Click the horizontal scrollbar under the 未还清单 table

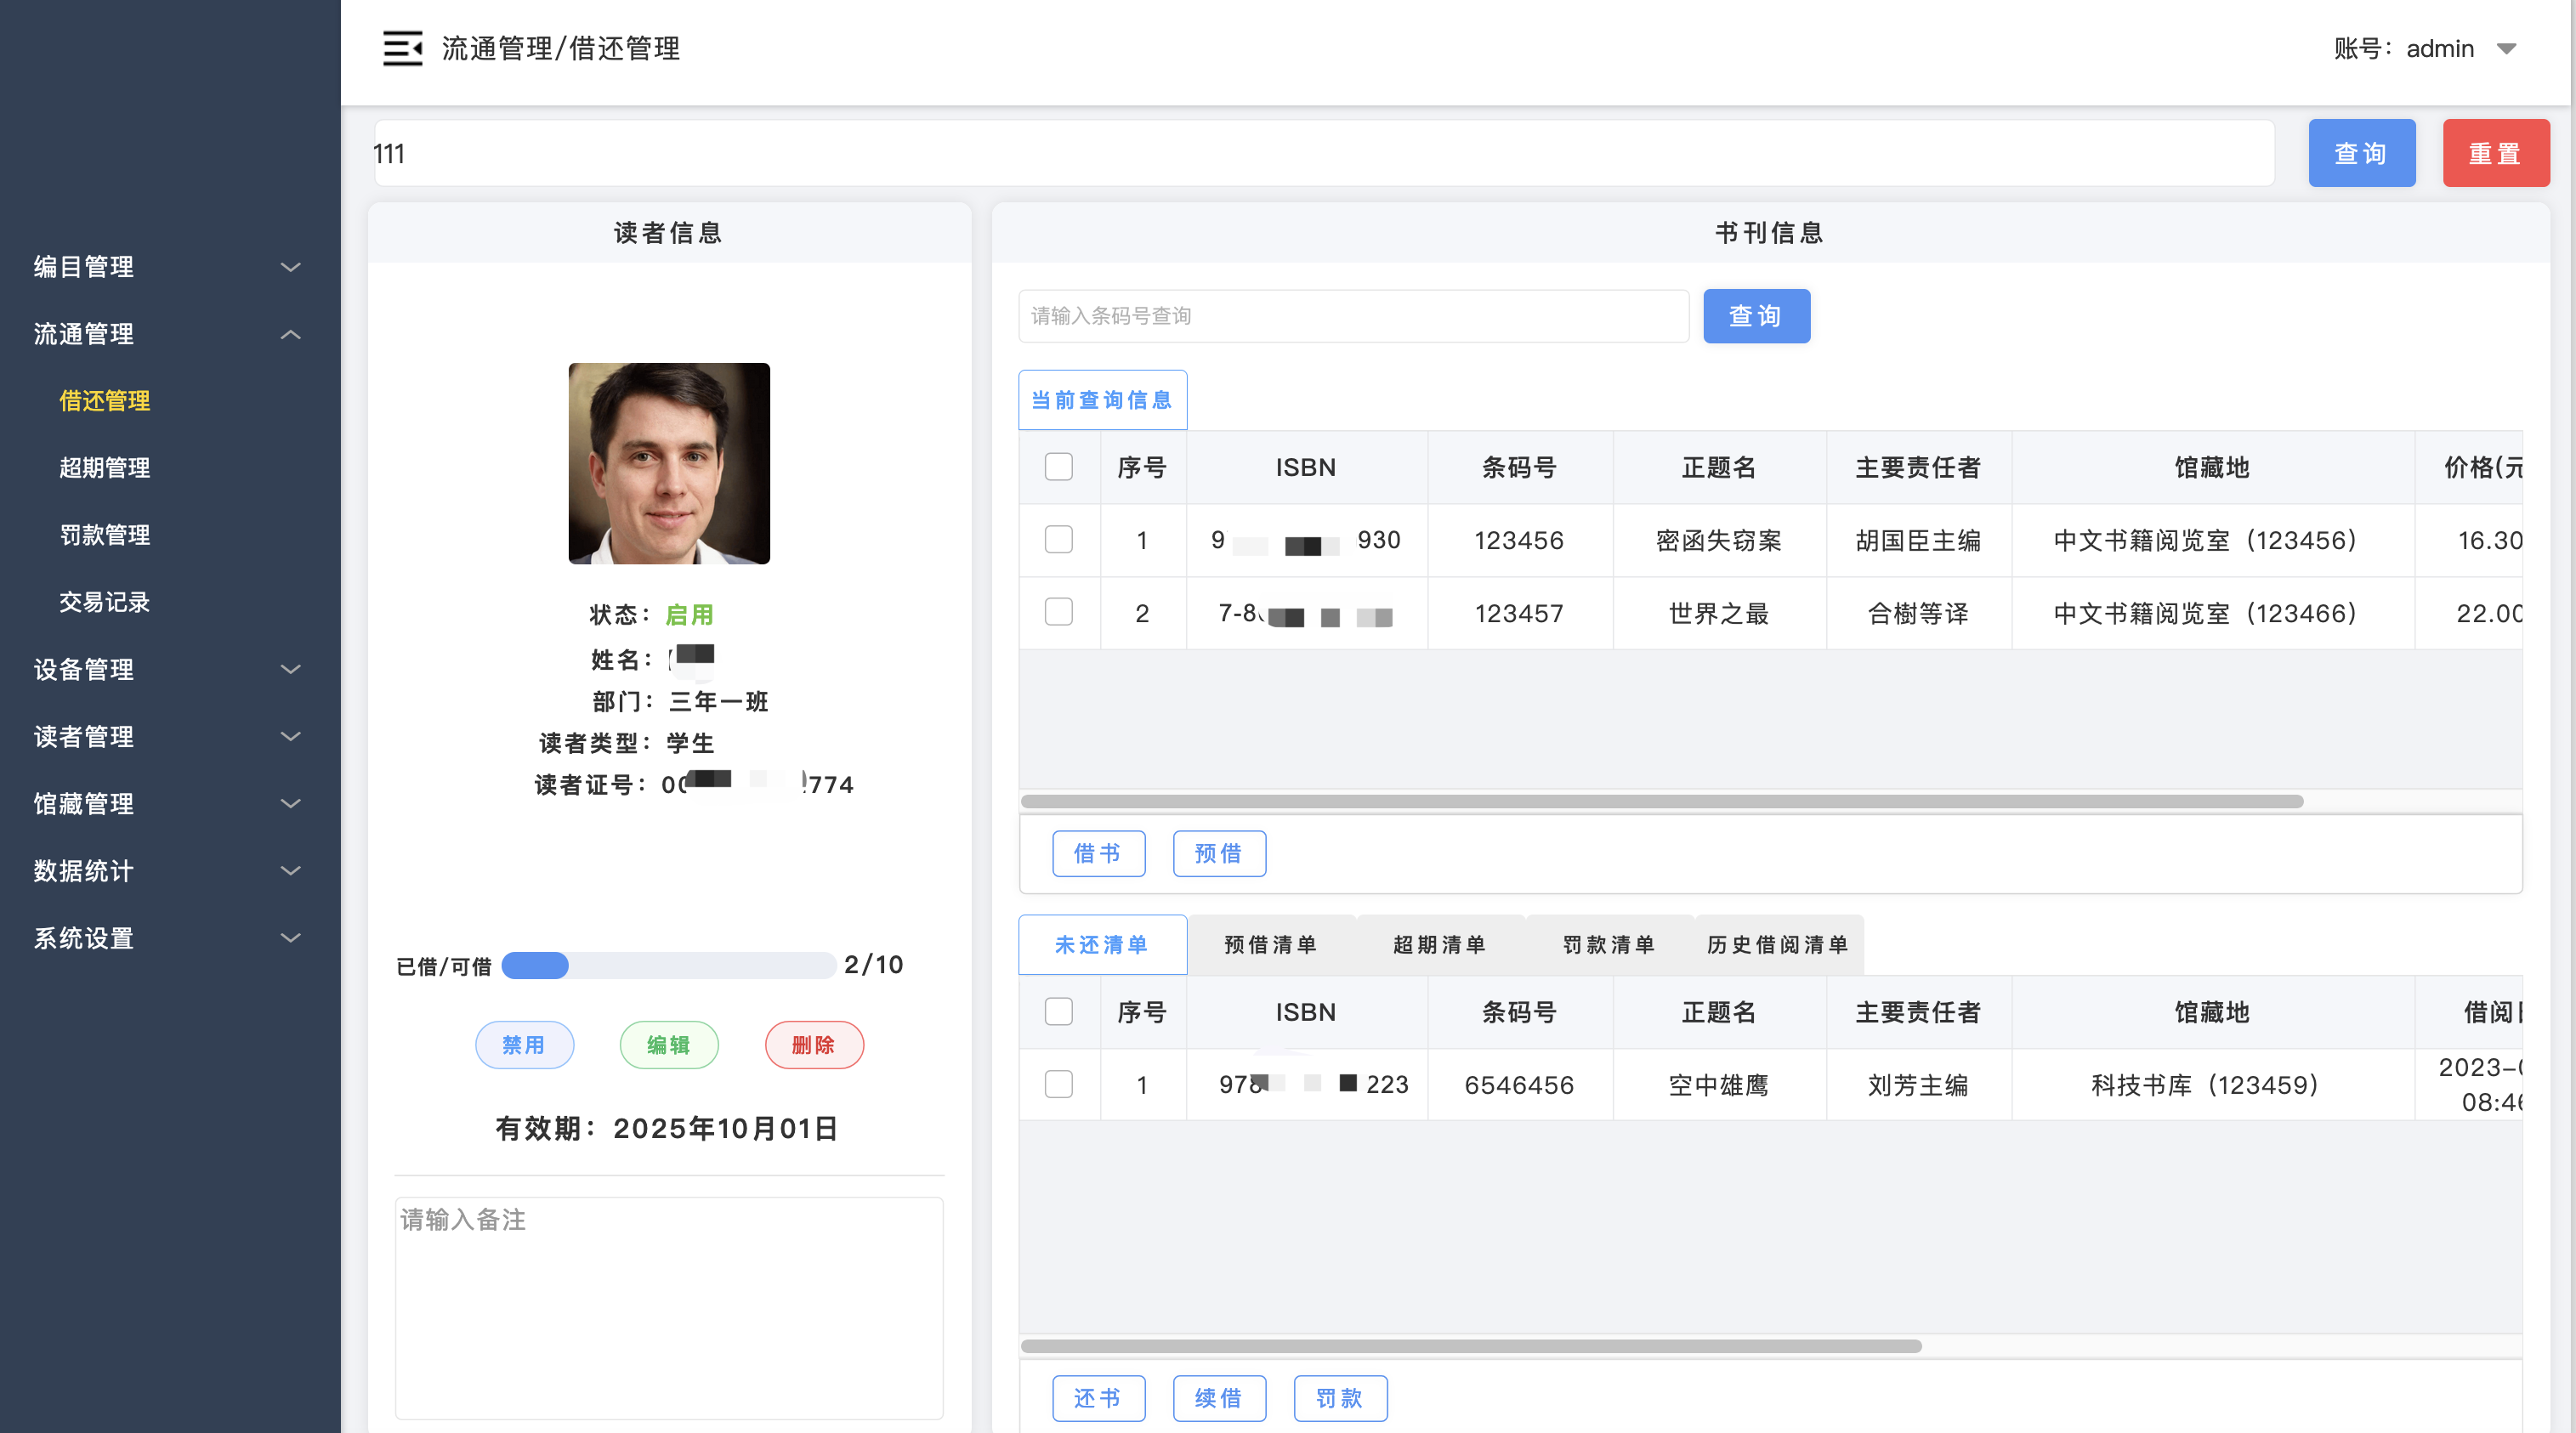tap(1471, 1346)
